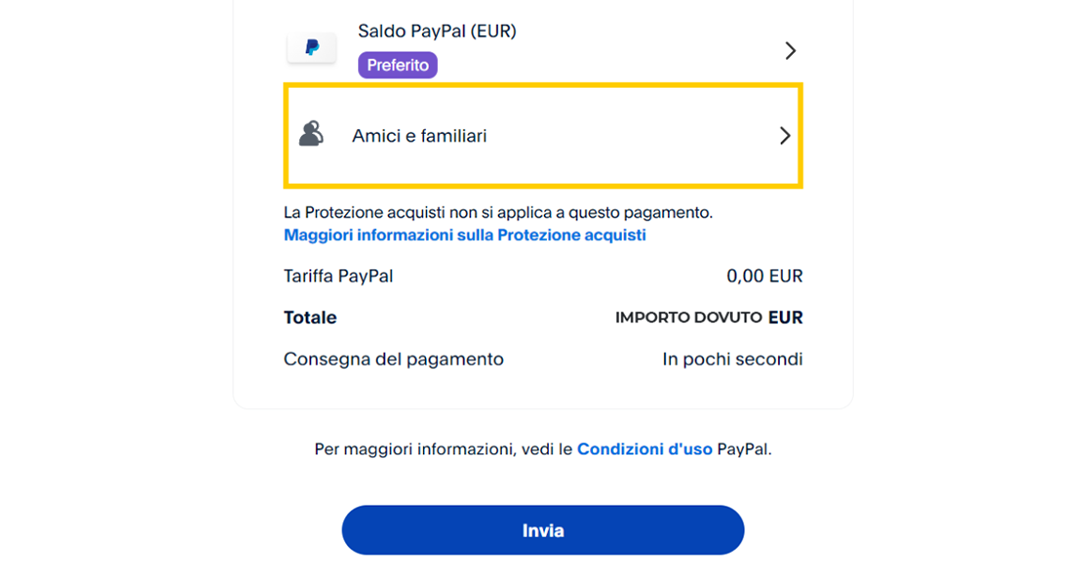Click the Protezione acquisti non si applica notice

tap(498, 212)
